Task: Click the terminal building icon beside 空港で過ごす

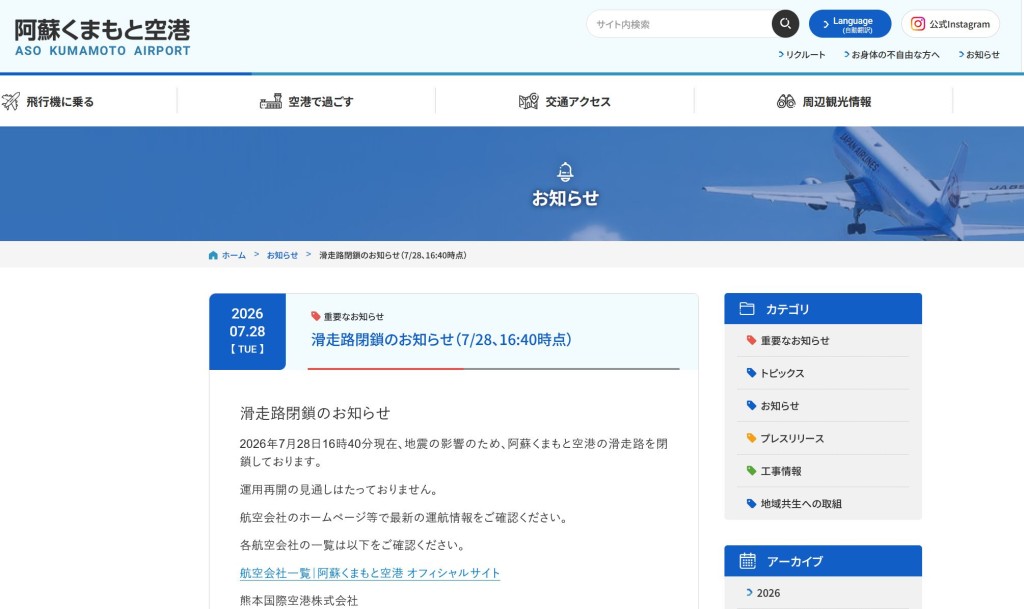Action: coord(270,101)
